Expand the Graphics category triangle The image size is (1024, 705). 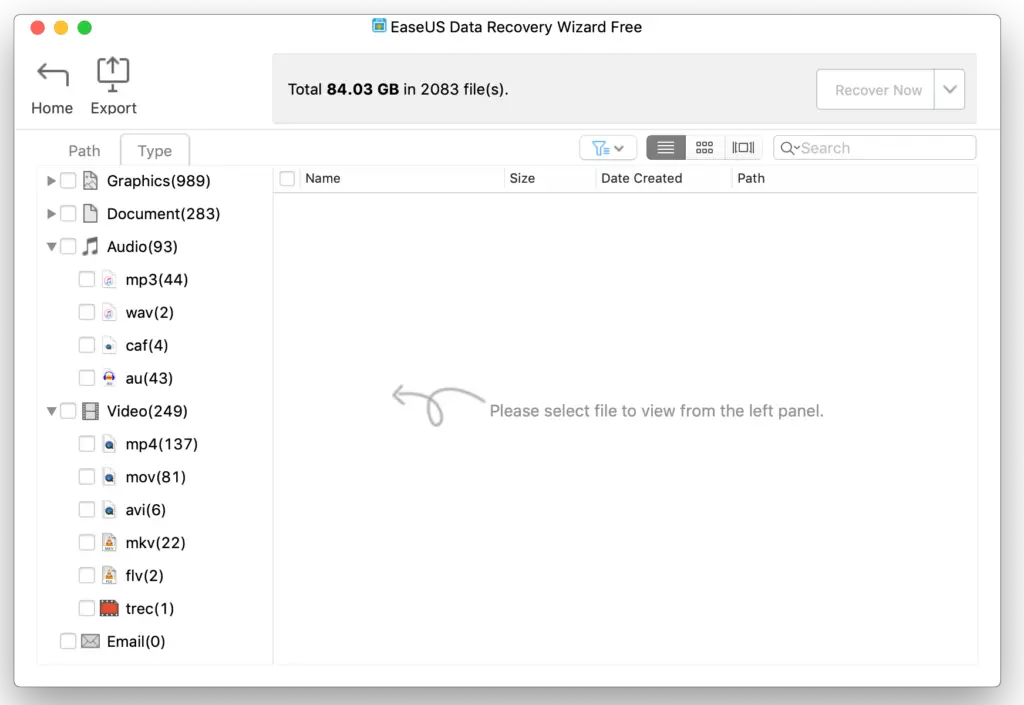point(51,181)
